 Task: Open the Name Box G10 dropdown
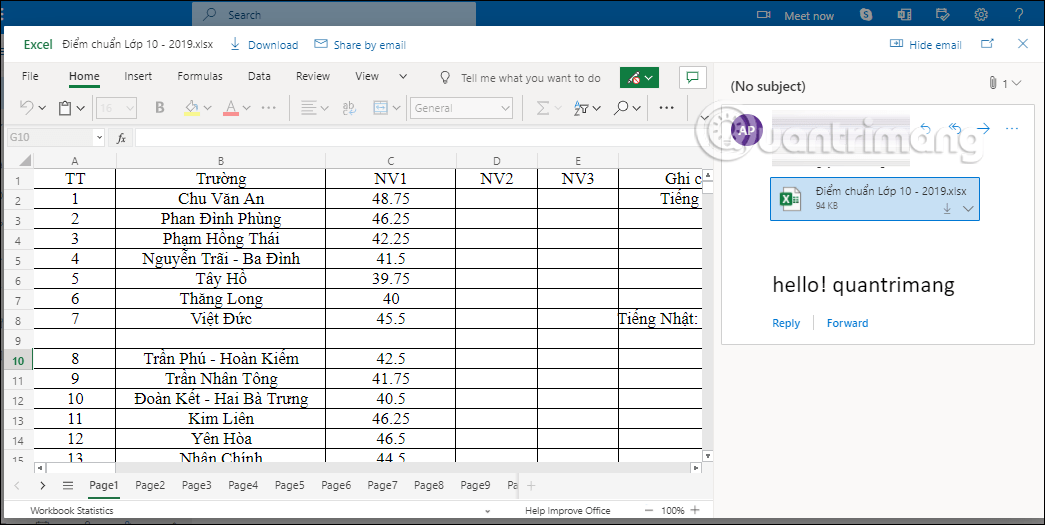pos(100,137)
